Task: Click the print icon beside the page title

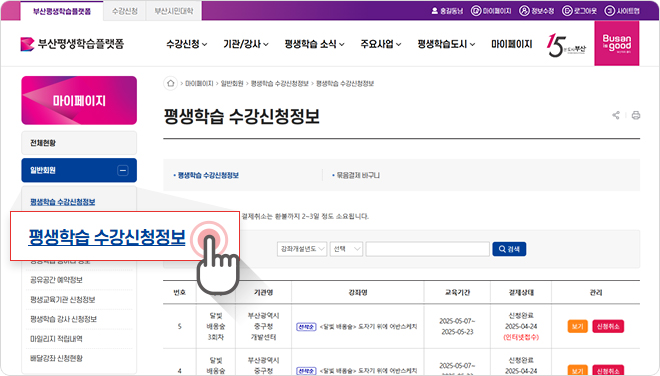Action: tap(636, 115)
